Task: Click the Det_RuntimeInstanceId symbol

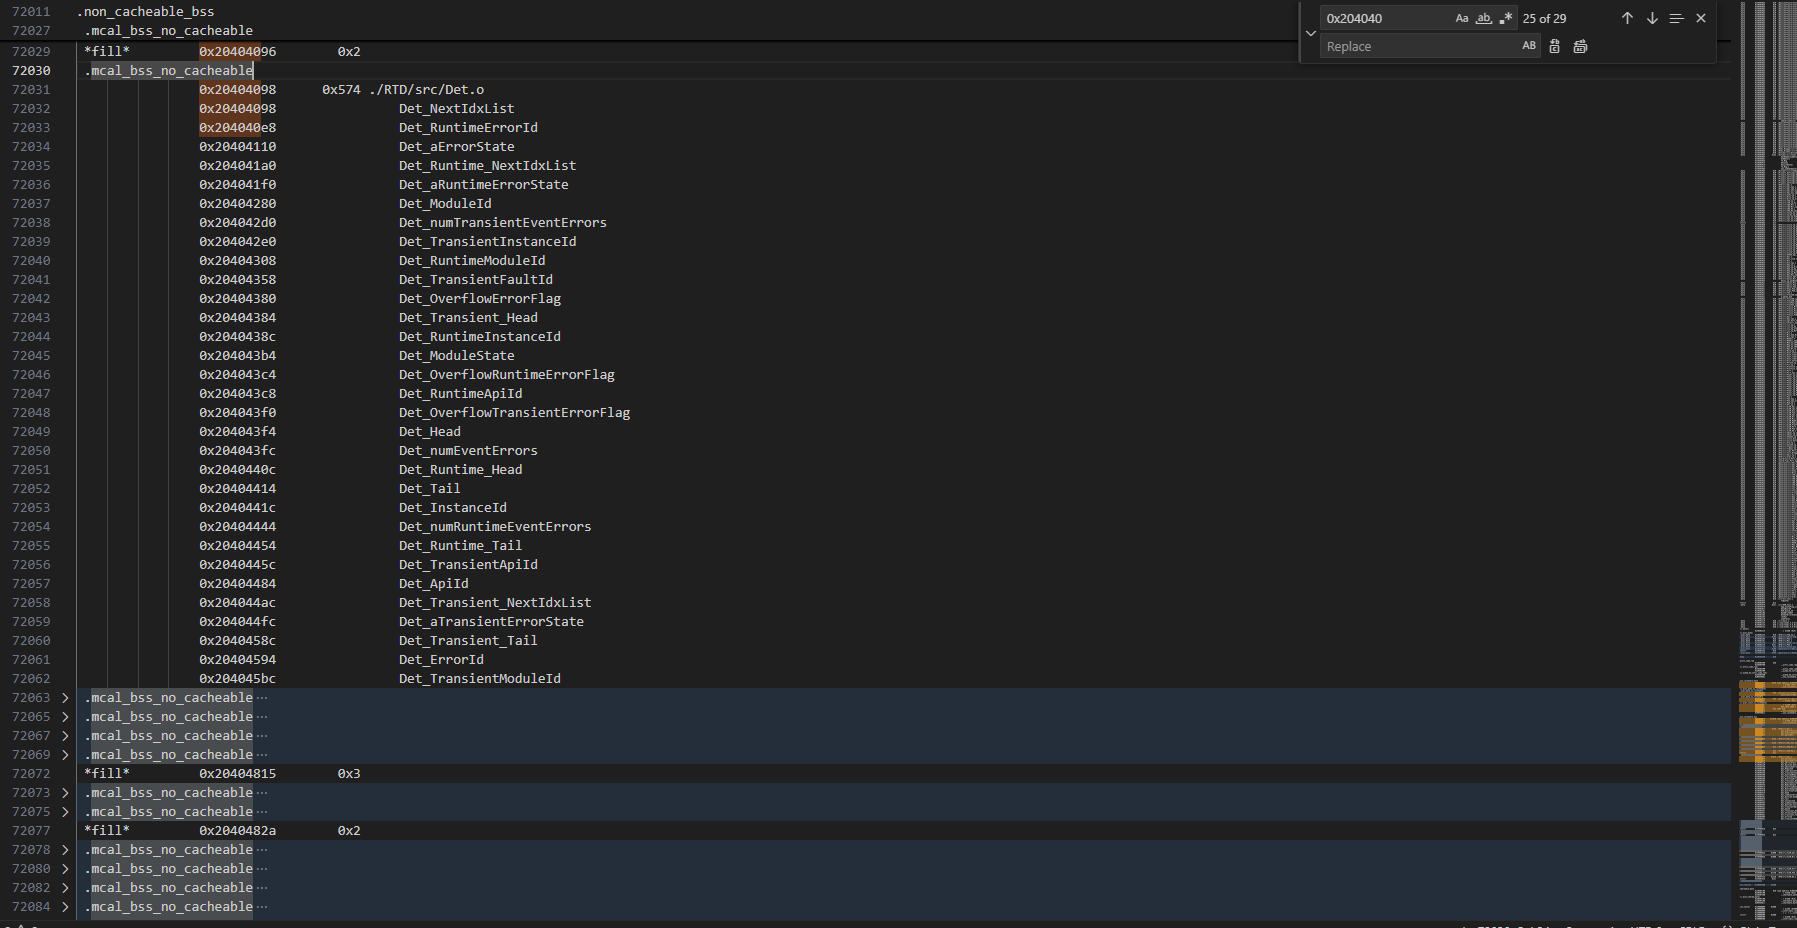Action: coord(480,337)
